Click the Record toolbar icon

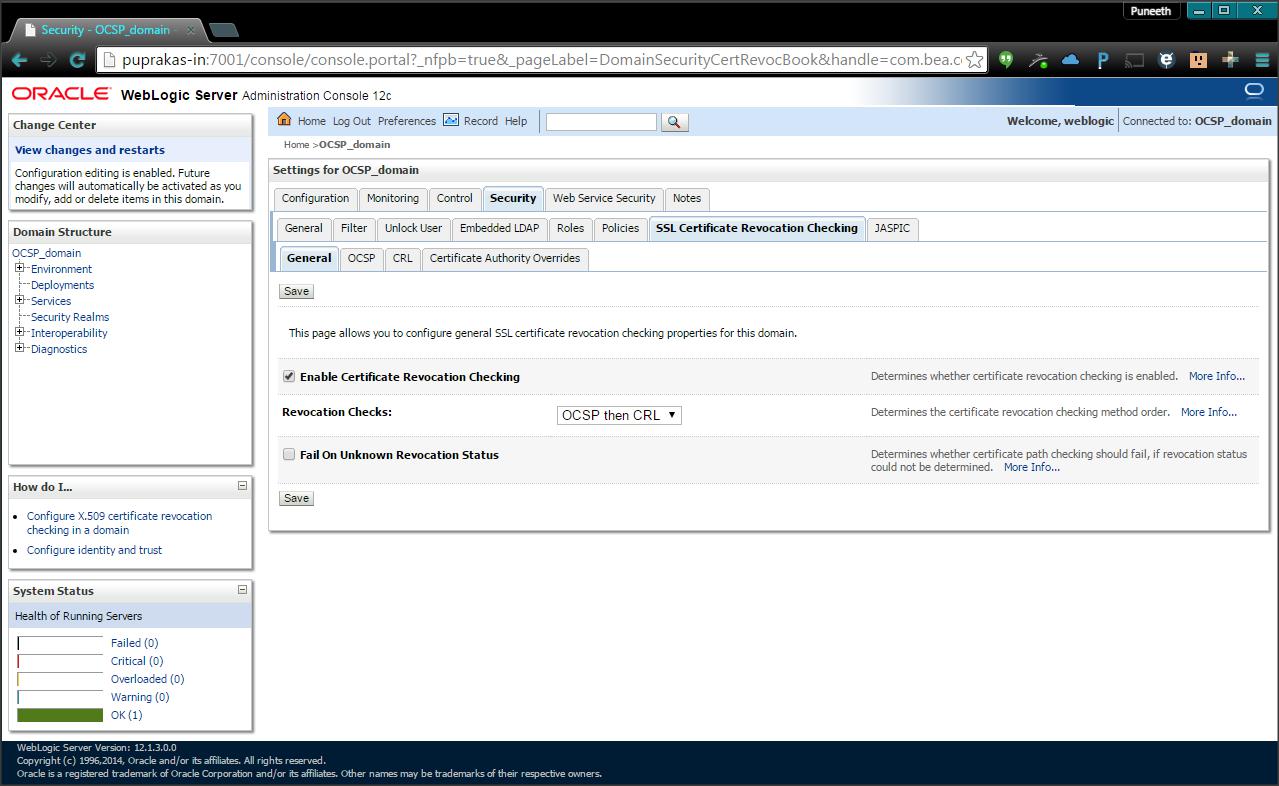451,120
